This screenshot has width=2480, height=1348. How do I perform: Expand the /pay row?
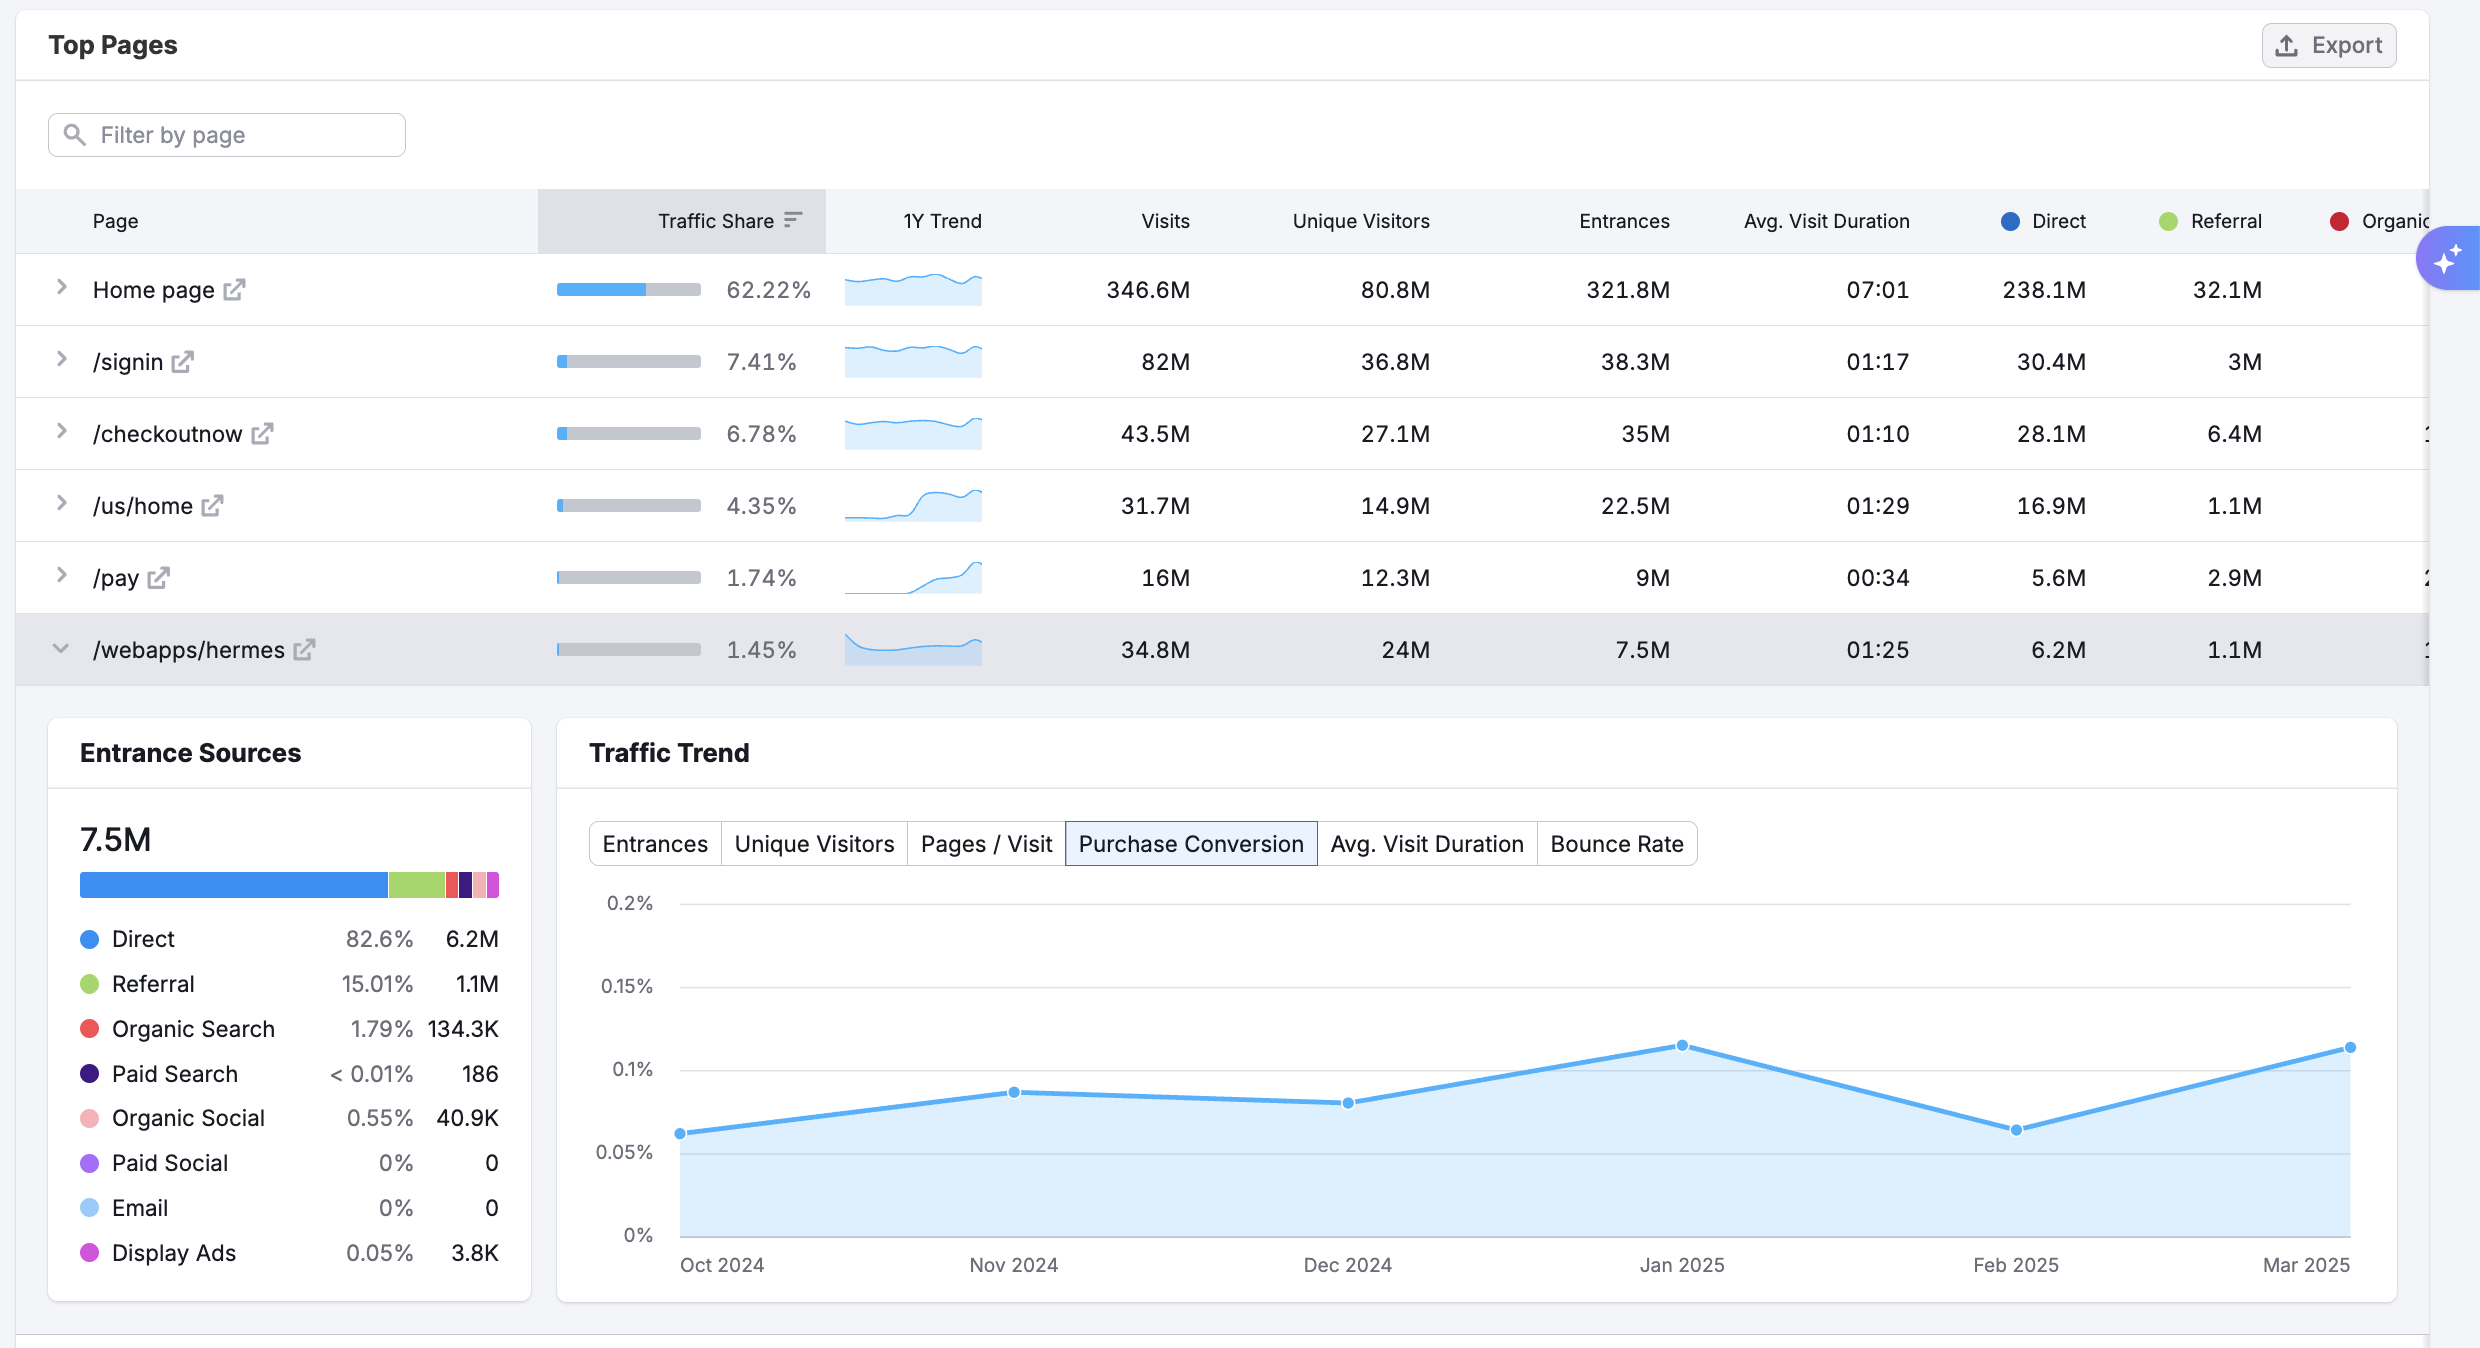click(x=61, y=576)
